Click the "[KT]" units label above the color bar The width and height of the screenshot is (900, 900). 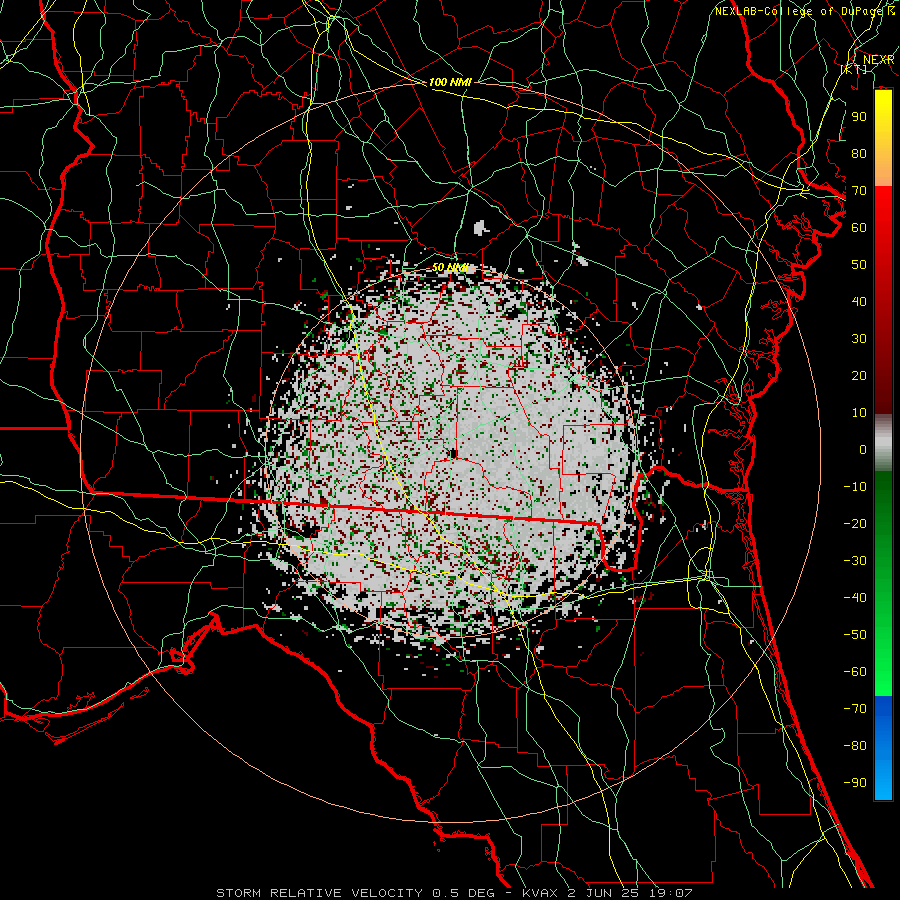pyautogui.click(x=854, y=69)
